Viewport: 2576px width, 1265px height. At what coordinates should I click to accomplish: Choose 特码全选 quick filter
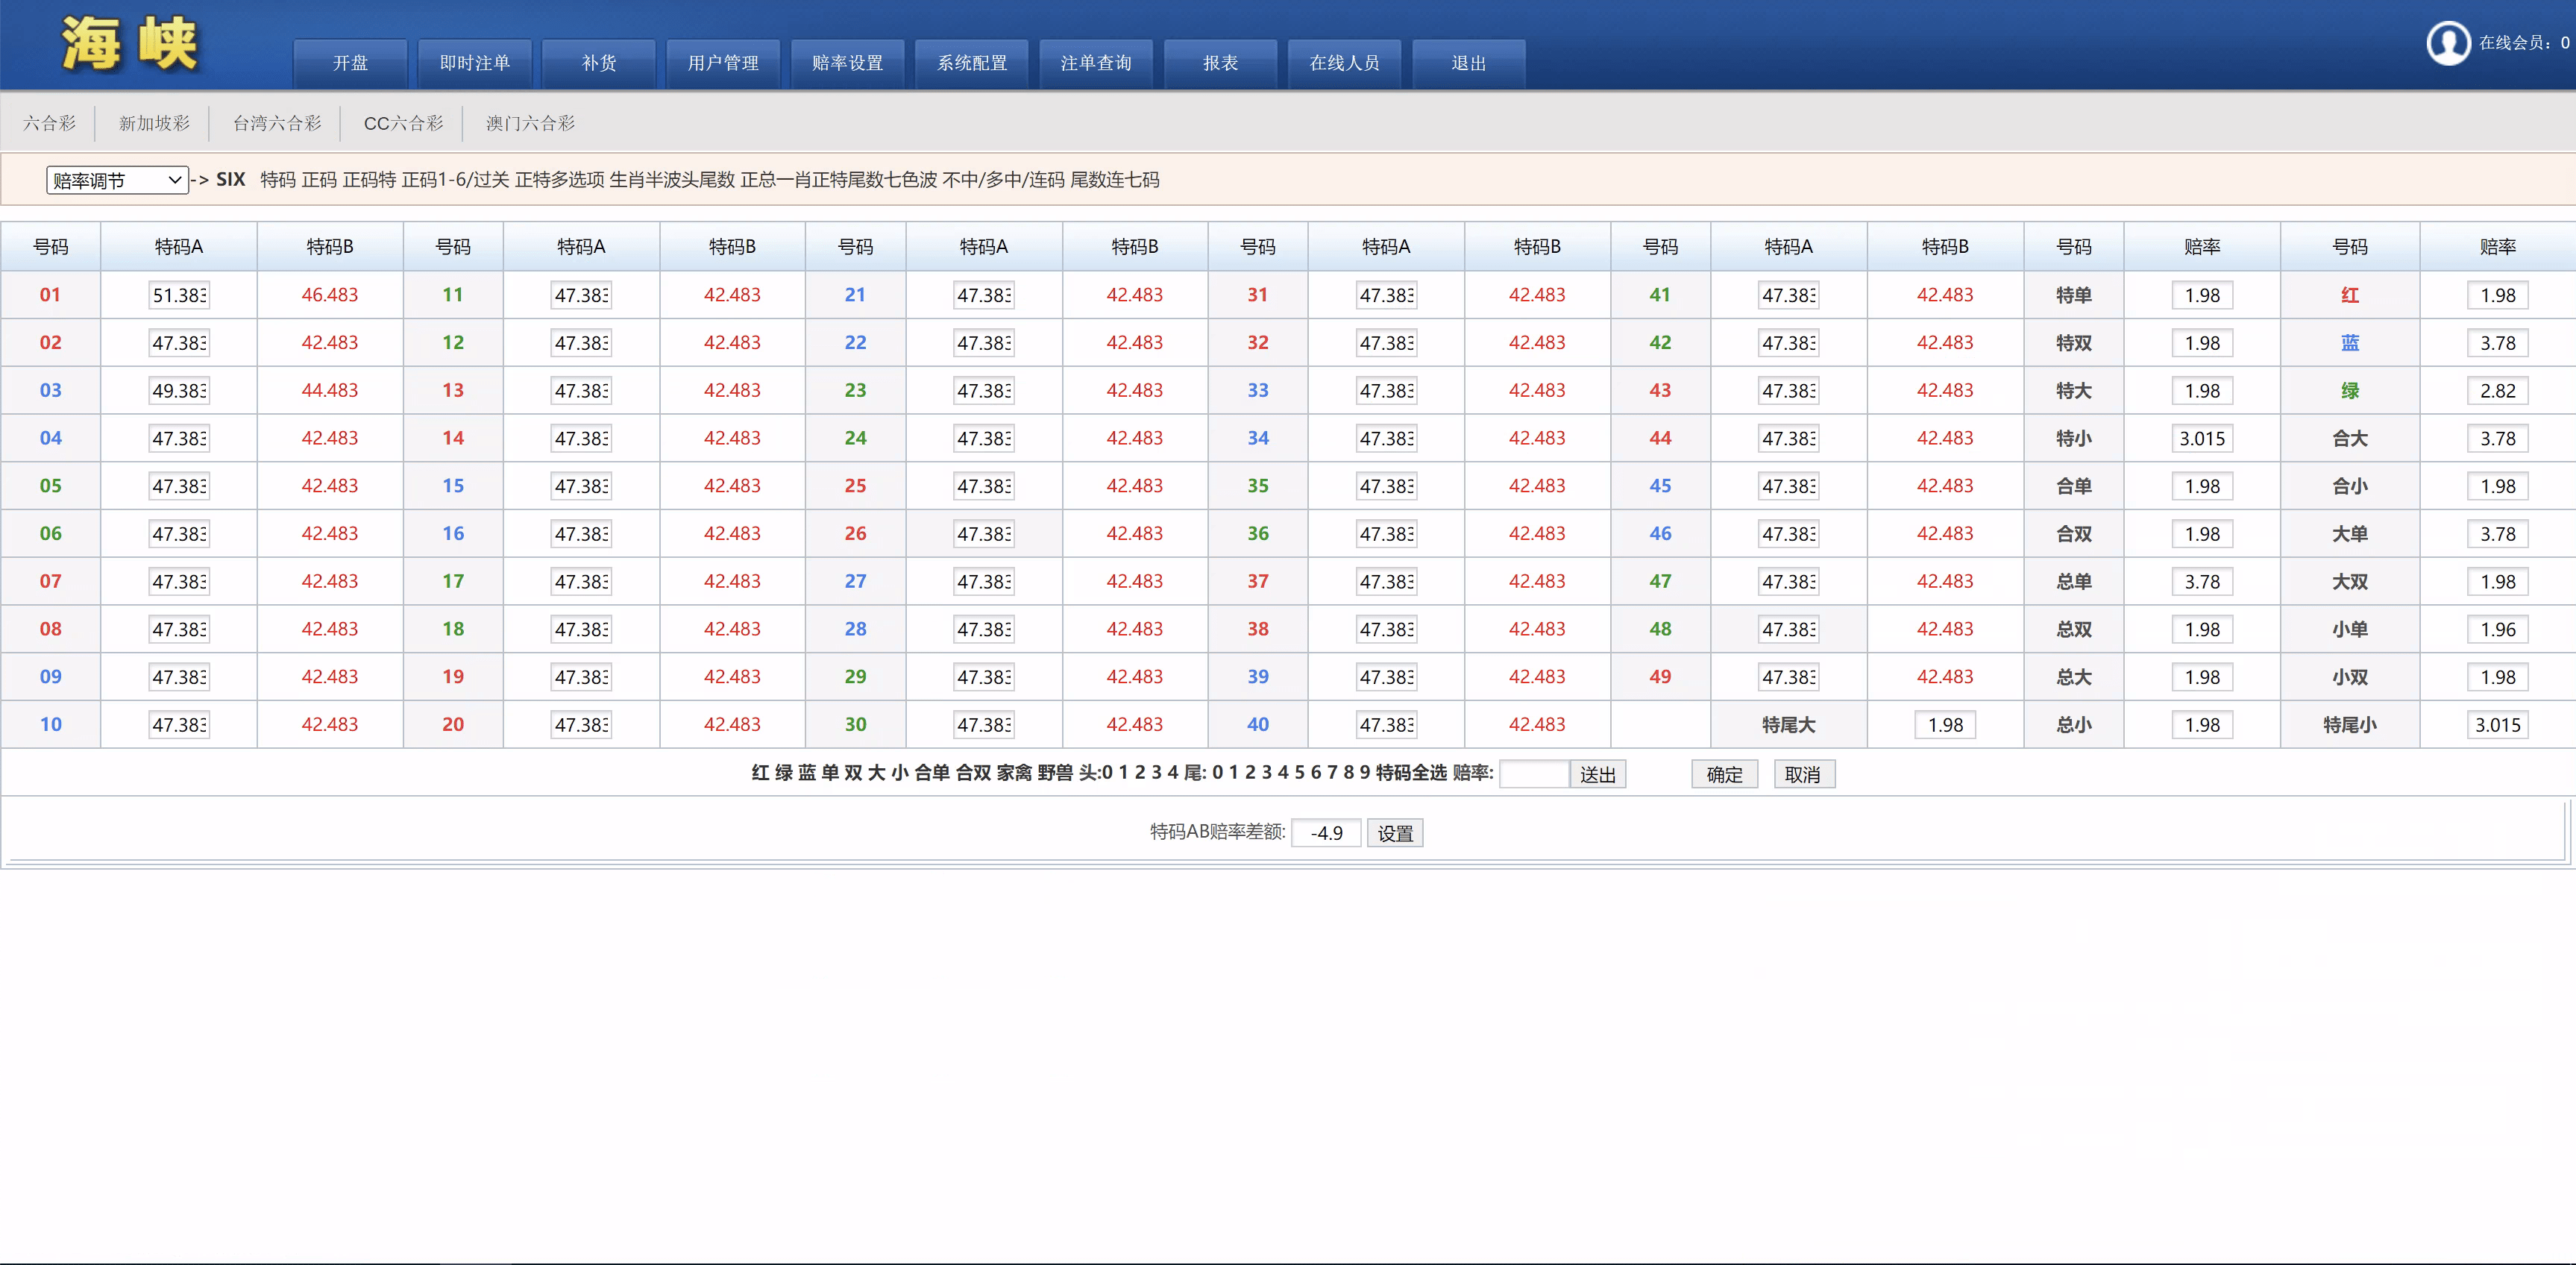pos(1411,772)
